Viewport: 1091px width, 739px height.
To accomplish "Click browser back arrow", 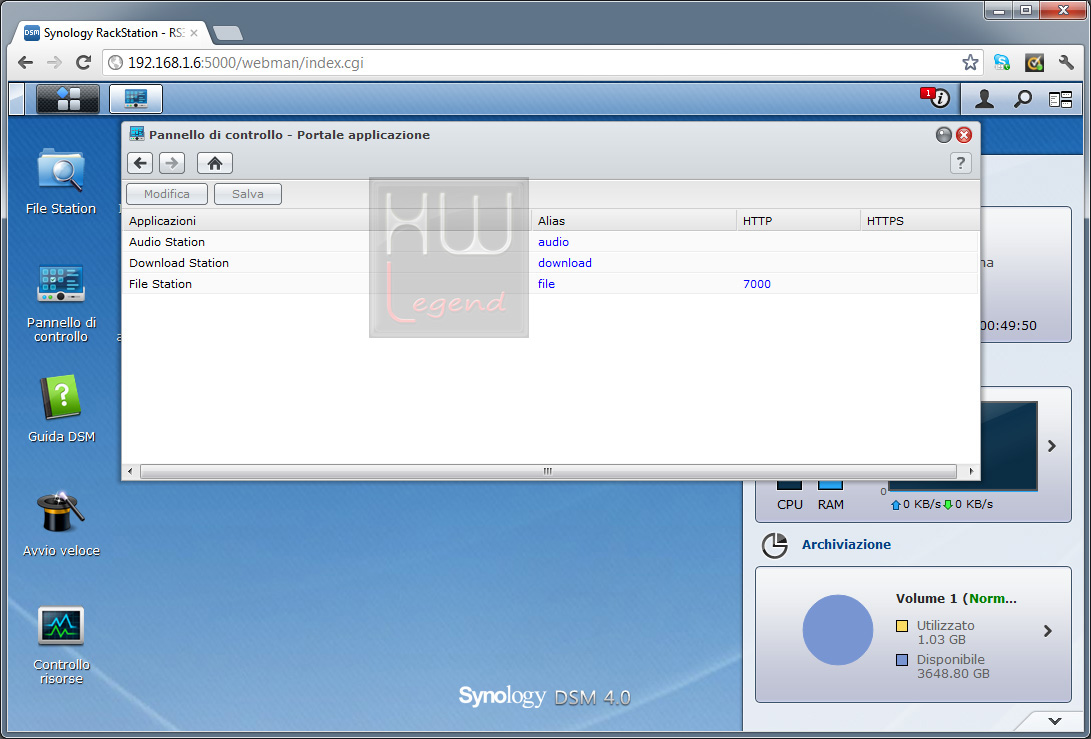I will click(x=26, y=63).
